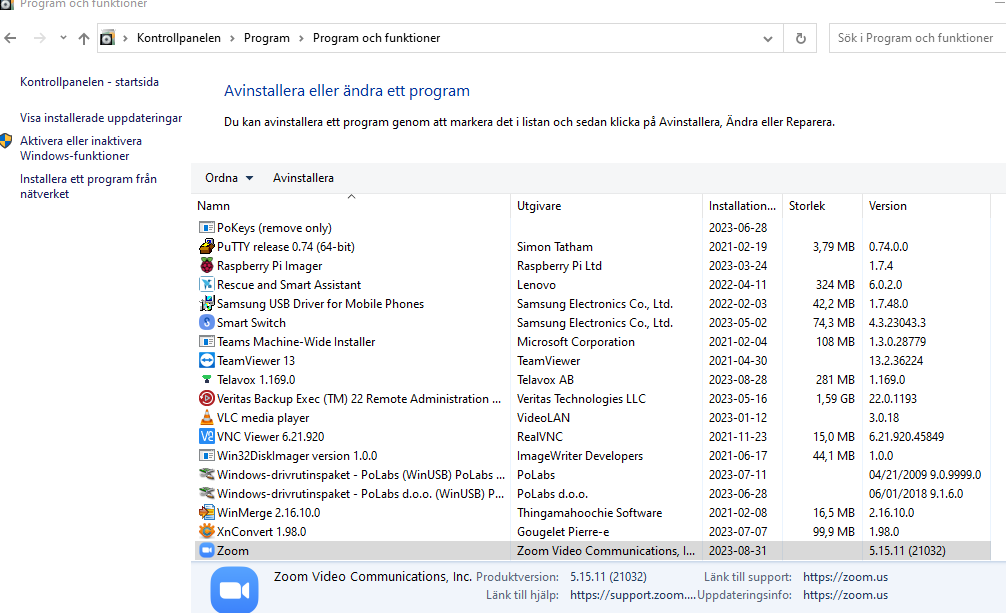Open the recent locations dropdown arrow
Screen dimensions: 1006x613
coord(63,37)
